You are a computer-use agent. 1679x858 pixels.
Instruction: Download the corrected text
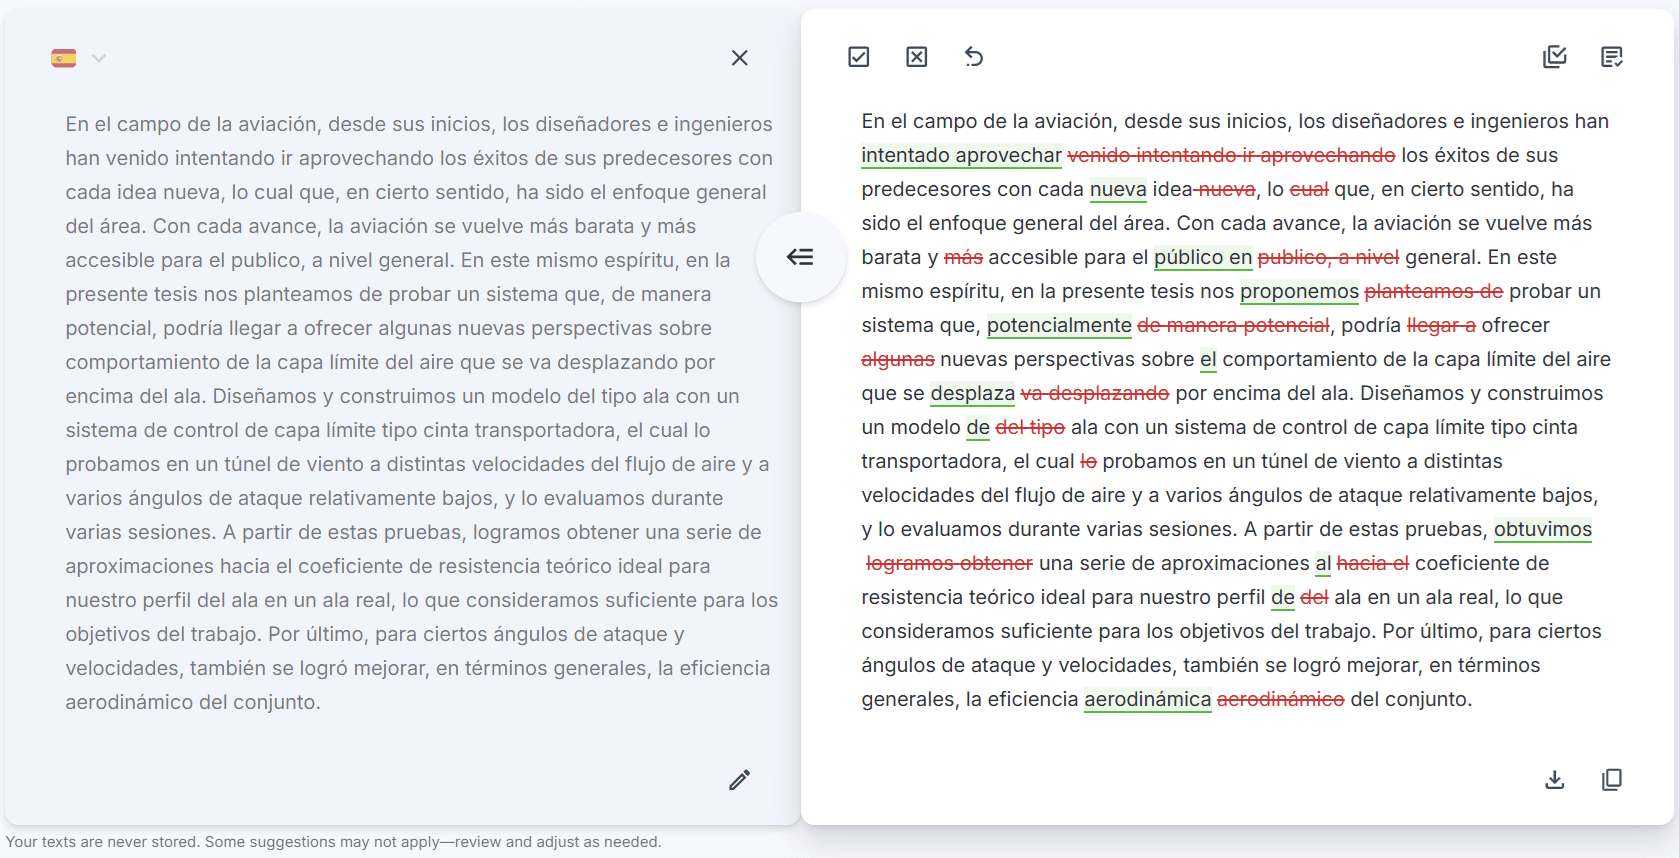pos(1554,779)
